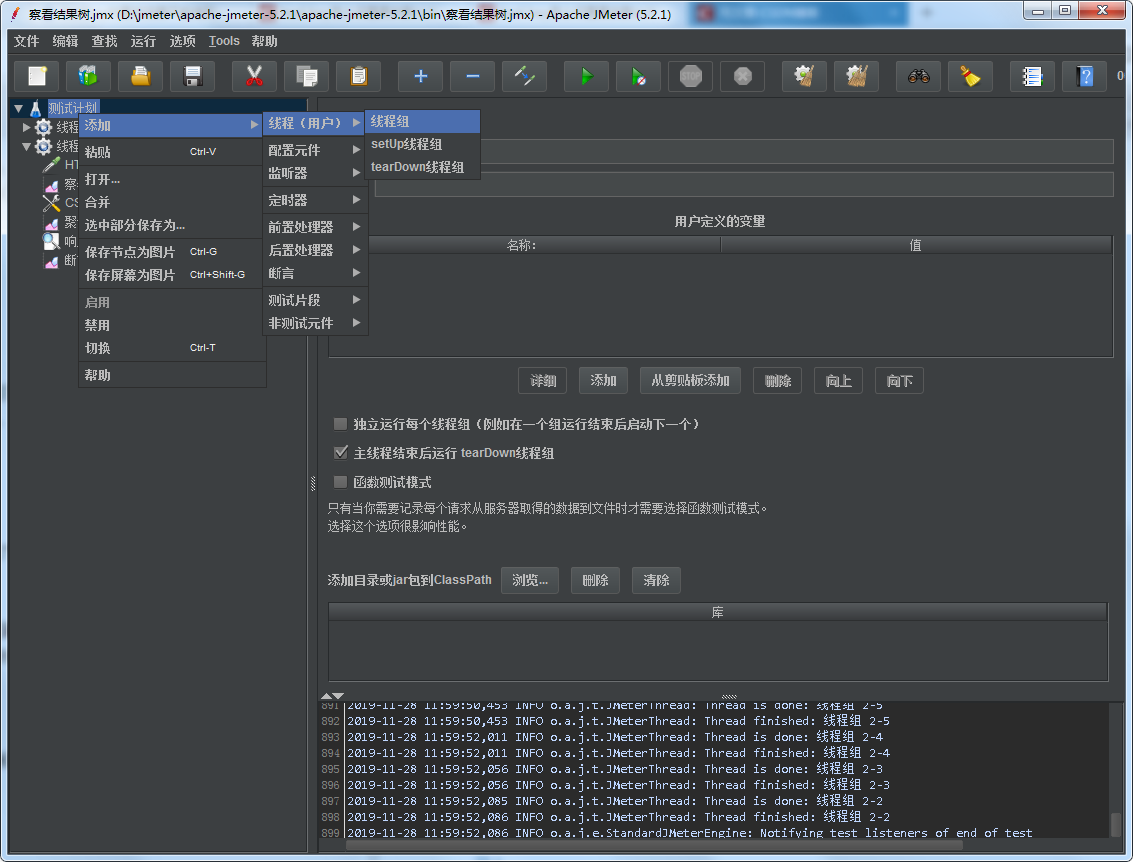The width and height of the screenshot is (1133, 862).
Task: Open the 监听器 submenu
Action: [315, 173]
